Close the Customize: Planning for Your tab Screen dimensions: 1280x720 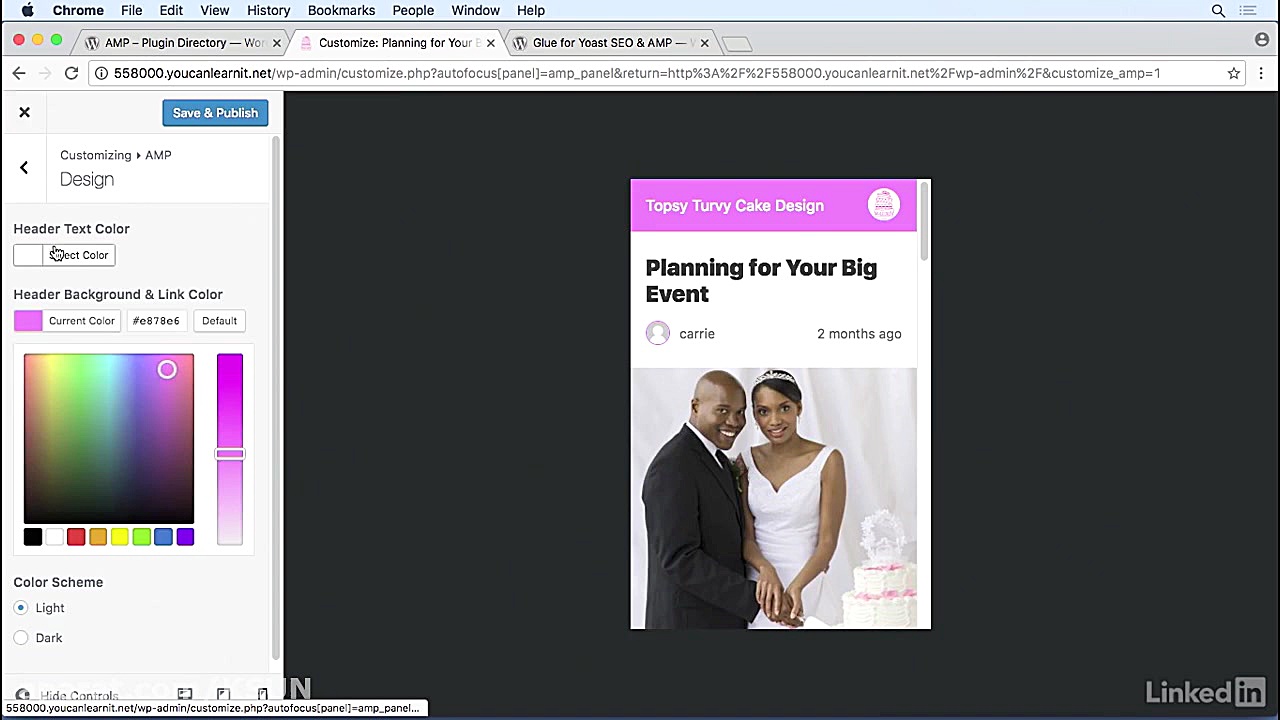491,43
